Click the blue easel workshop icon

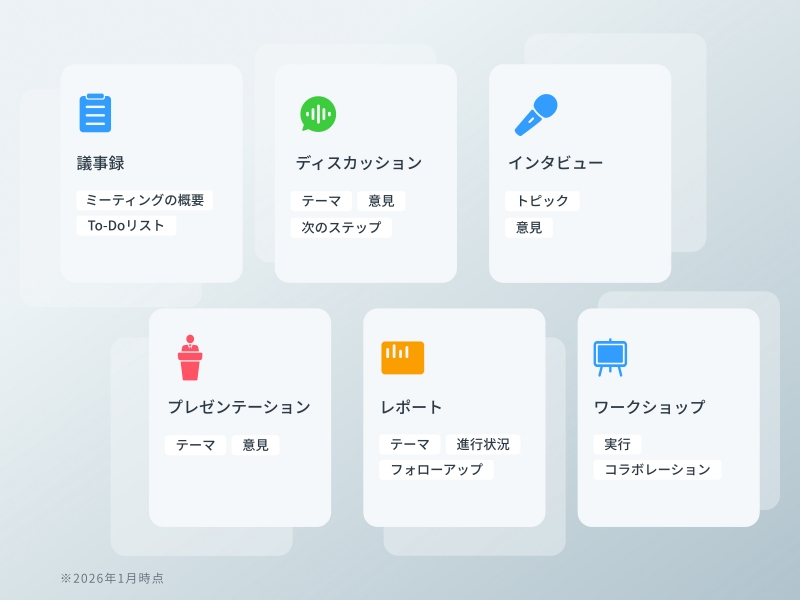coord(610,356)
